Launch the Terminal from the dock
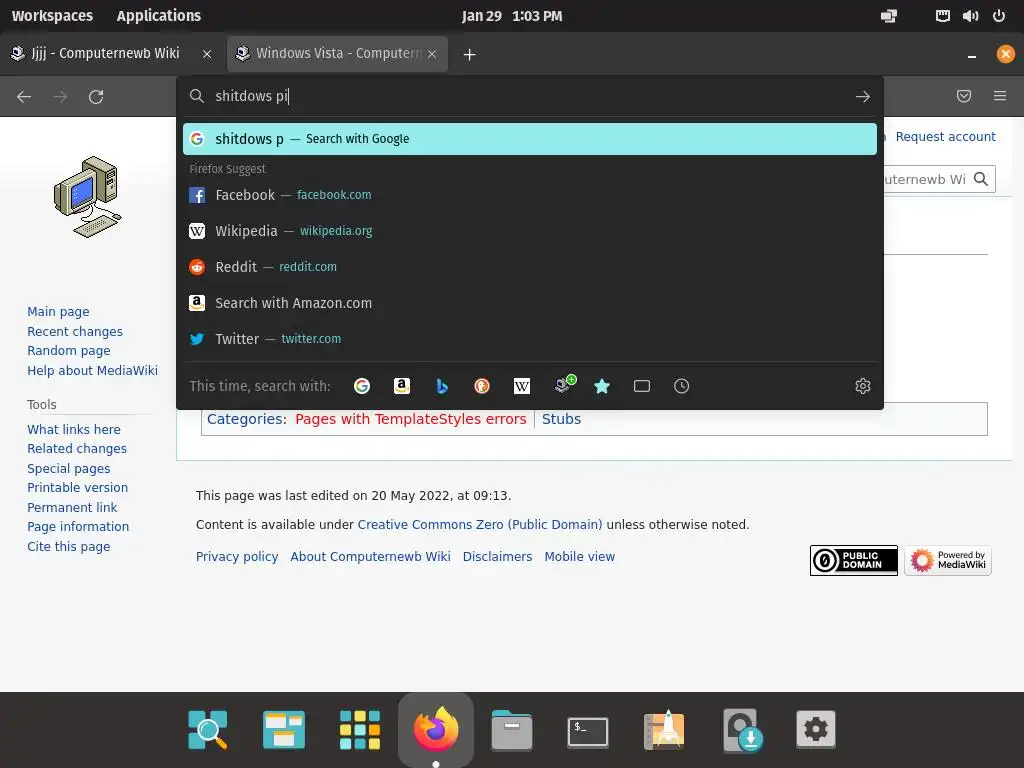The image size is (1024, 768). click(588, 731)
